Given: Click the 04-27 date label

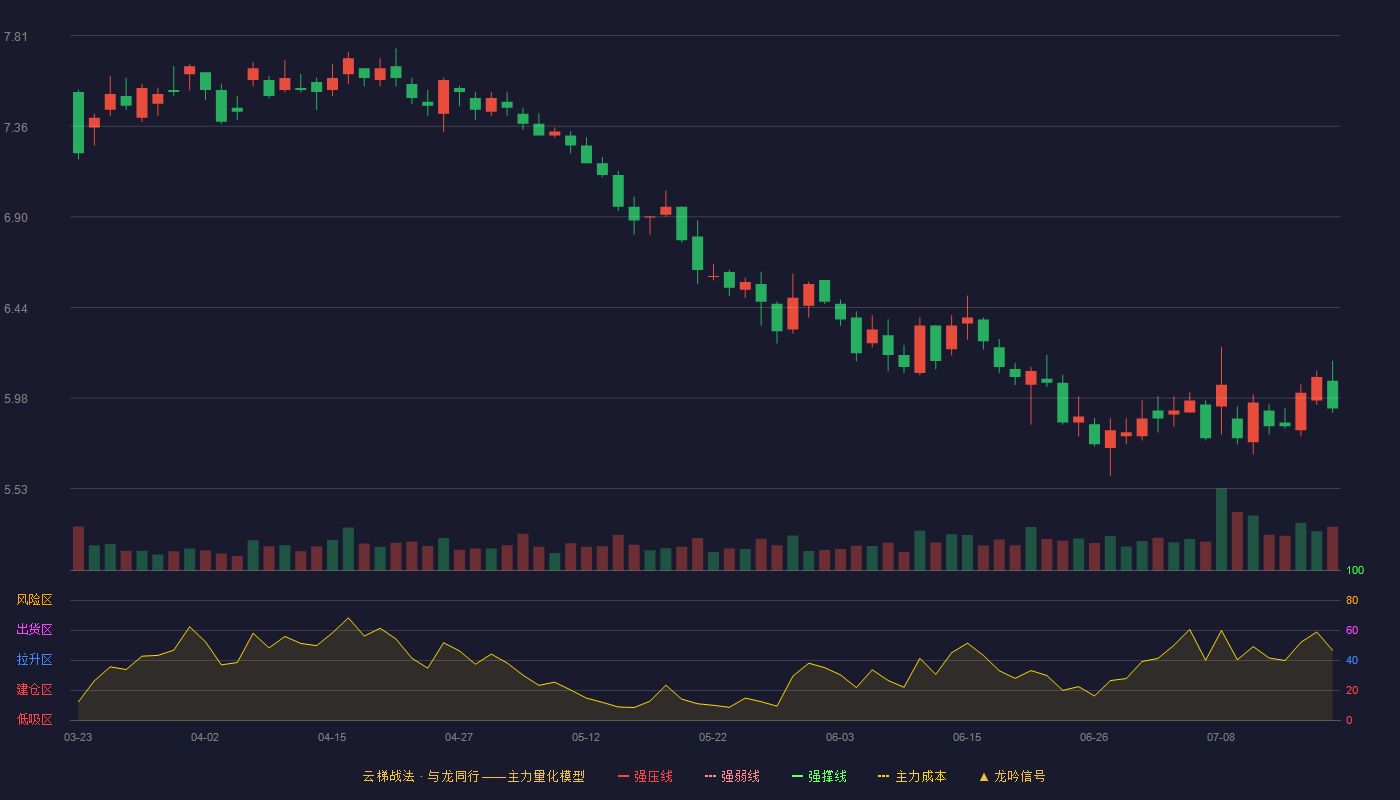Looking at the screenshot, I should click(x=459, y=737).
